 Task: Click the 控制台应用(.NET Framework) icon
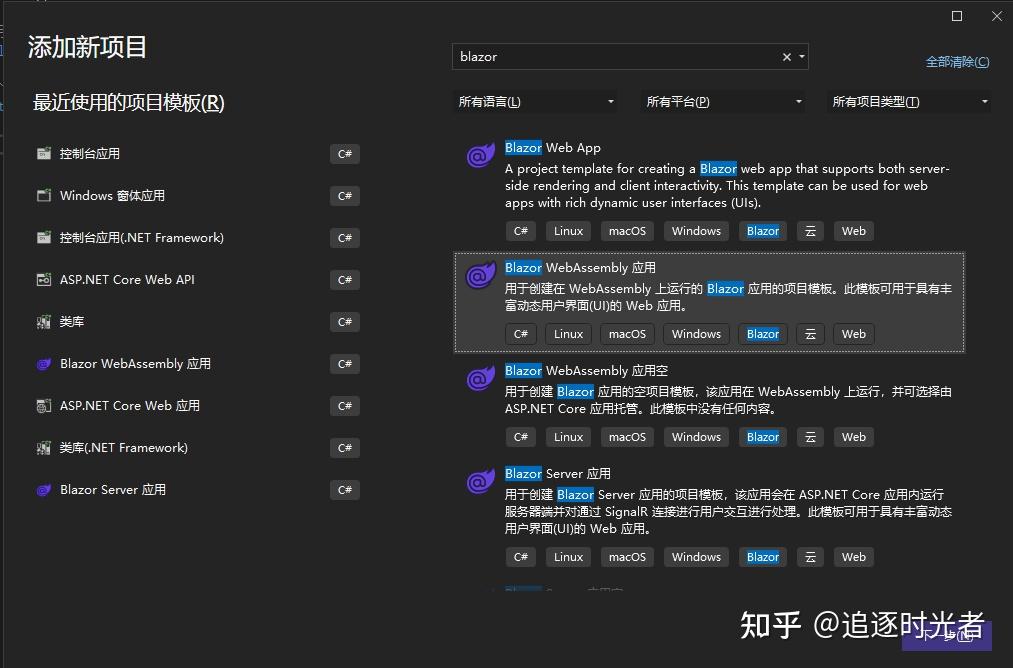point(44,238)
